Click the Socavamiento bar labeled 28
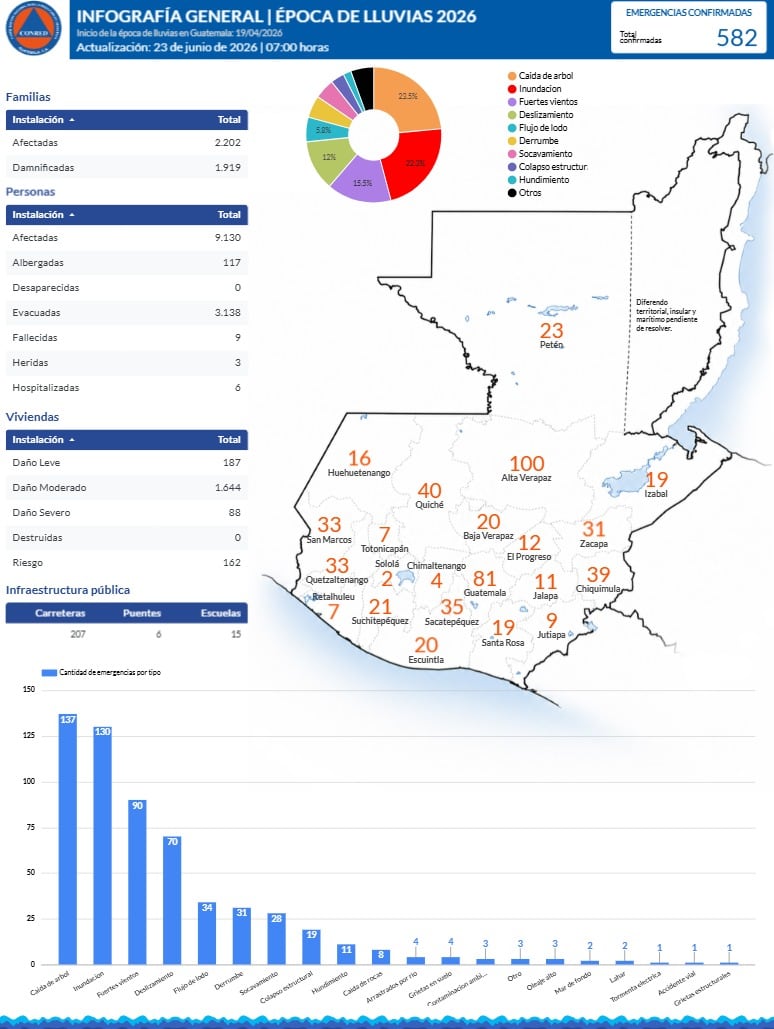774x1029 pixels. [276, 938]
